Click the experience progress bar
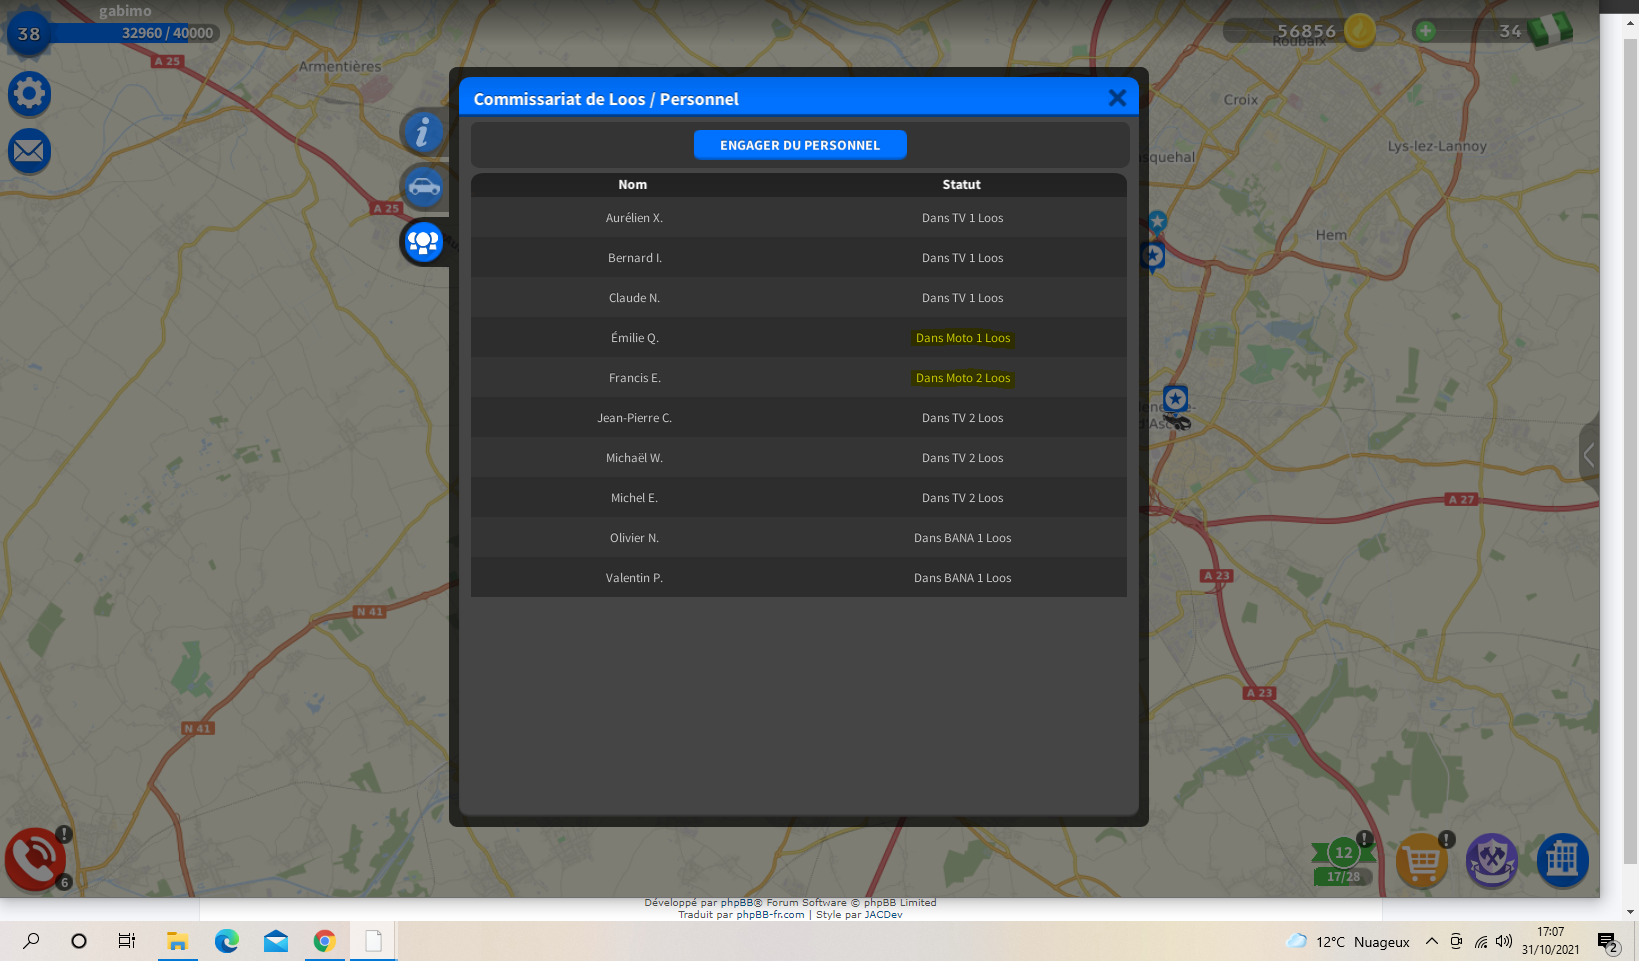 (130, 33)
